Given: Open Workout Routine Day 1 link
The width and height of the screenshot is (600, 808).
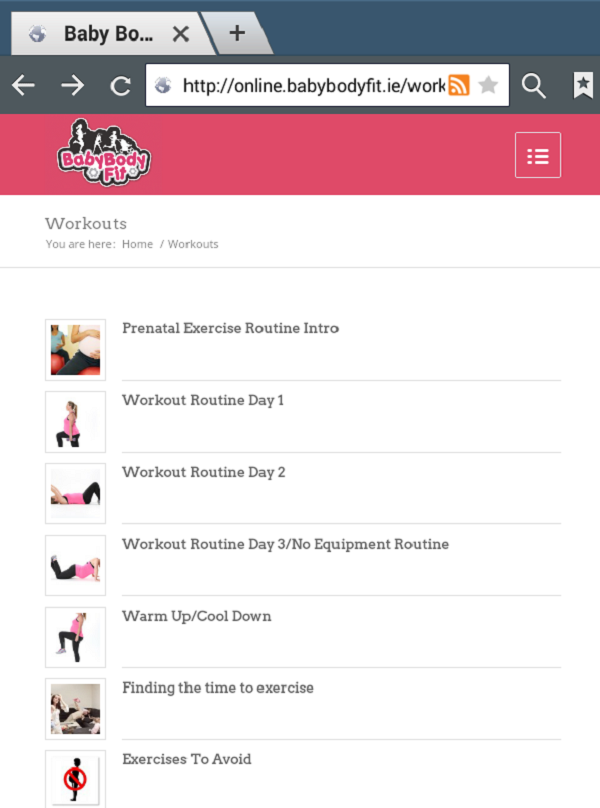Looking at the screenshot, I should point(203,400).
